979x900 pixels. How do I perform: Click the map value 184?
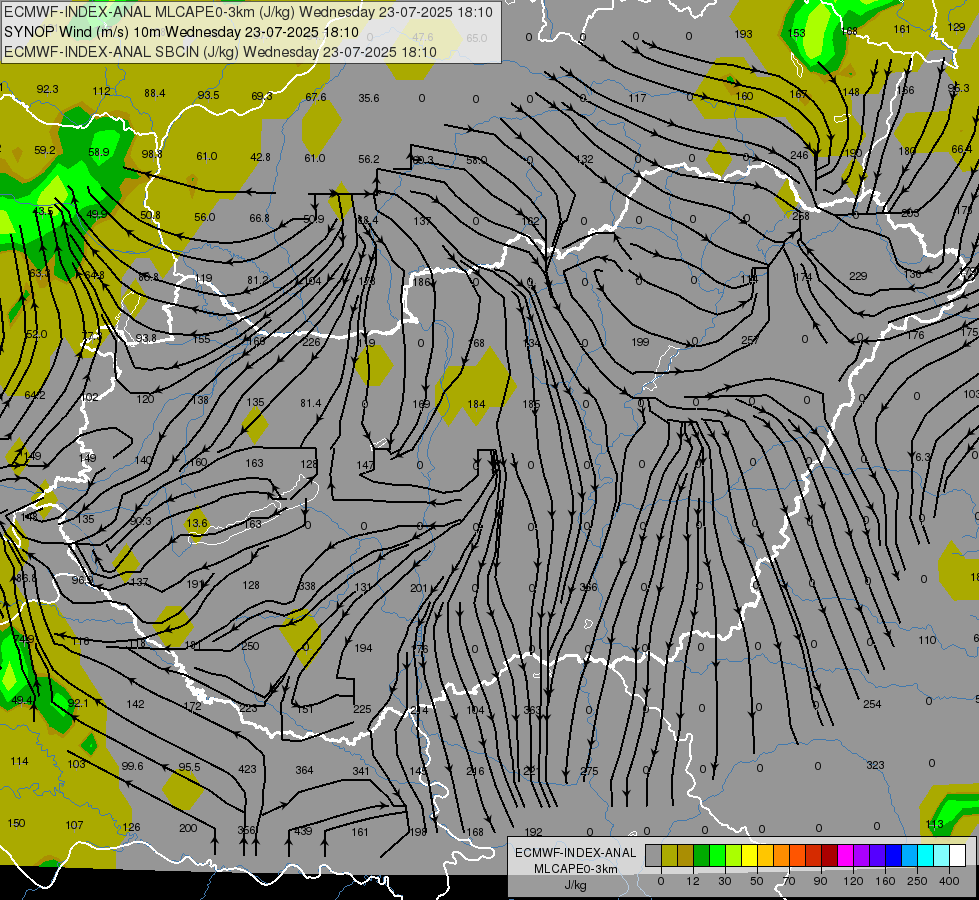[x=476, y=404]
